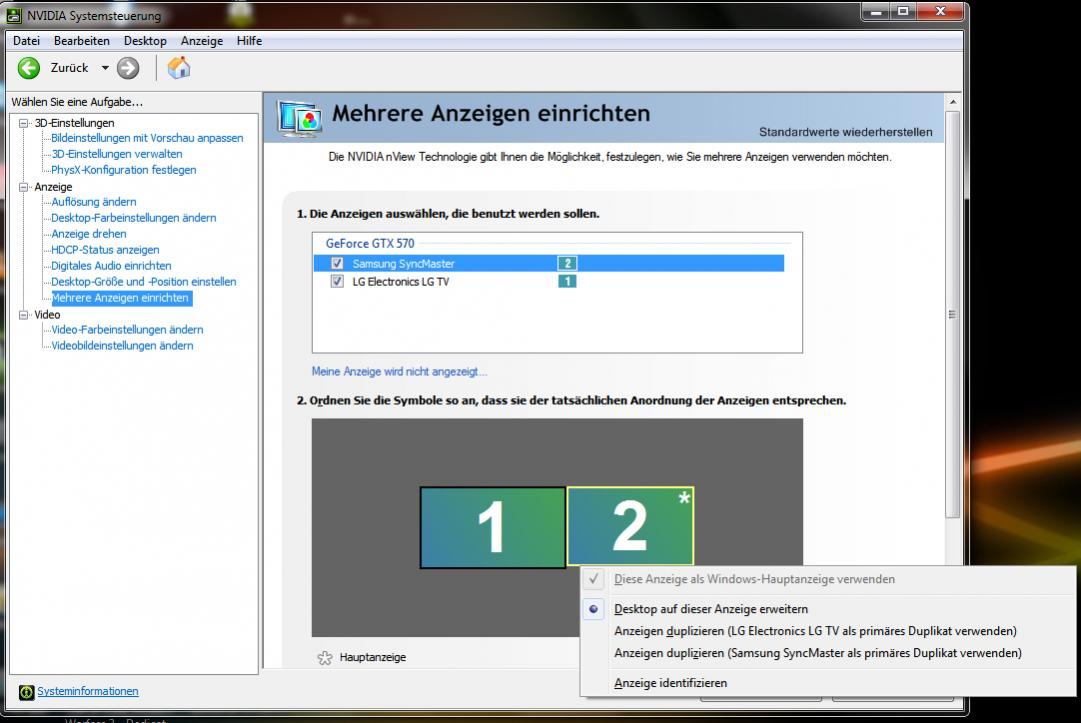The width and height of the screenshot is (1081, 723).
Task: Choose duplicate with LG TV as primary
Action: click(x=815, y=631)
